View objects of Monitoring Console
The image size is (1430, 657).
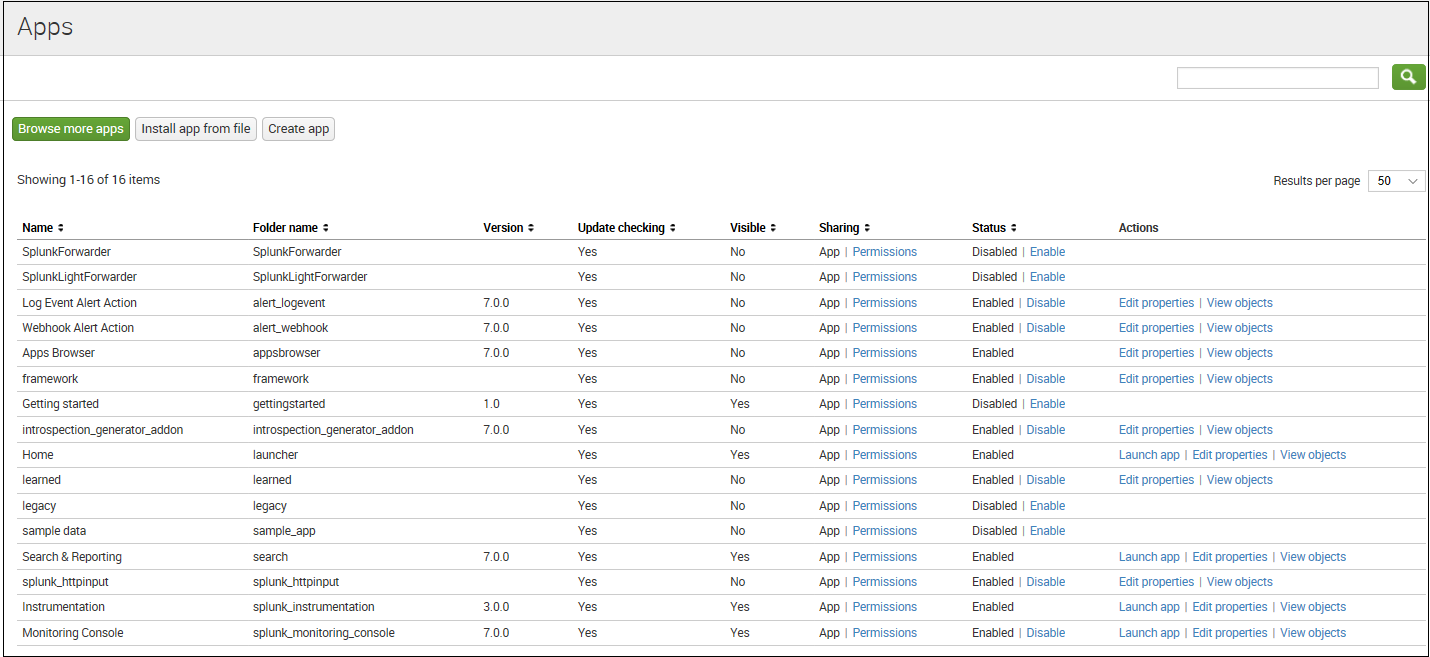tap(1313, 633)
